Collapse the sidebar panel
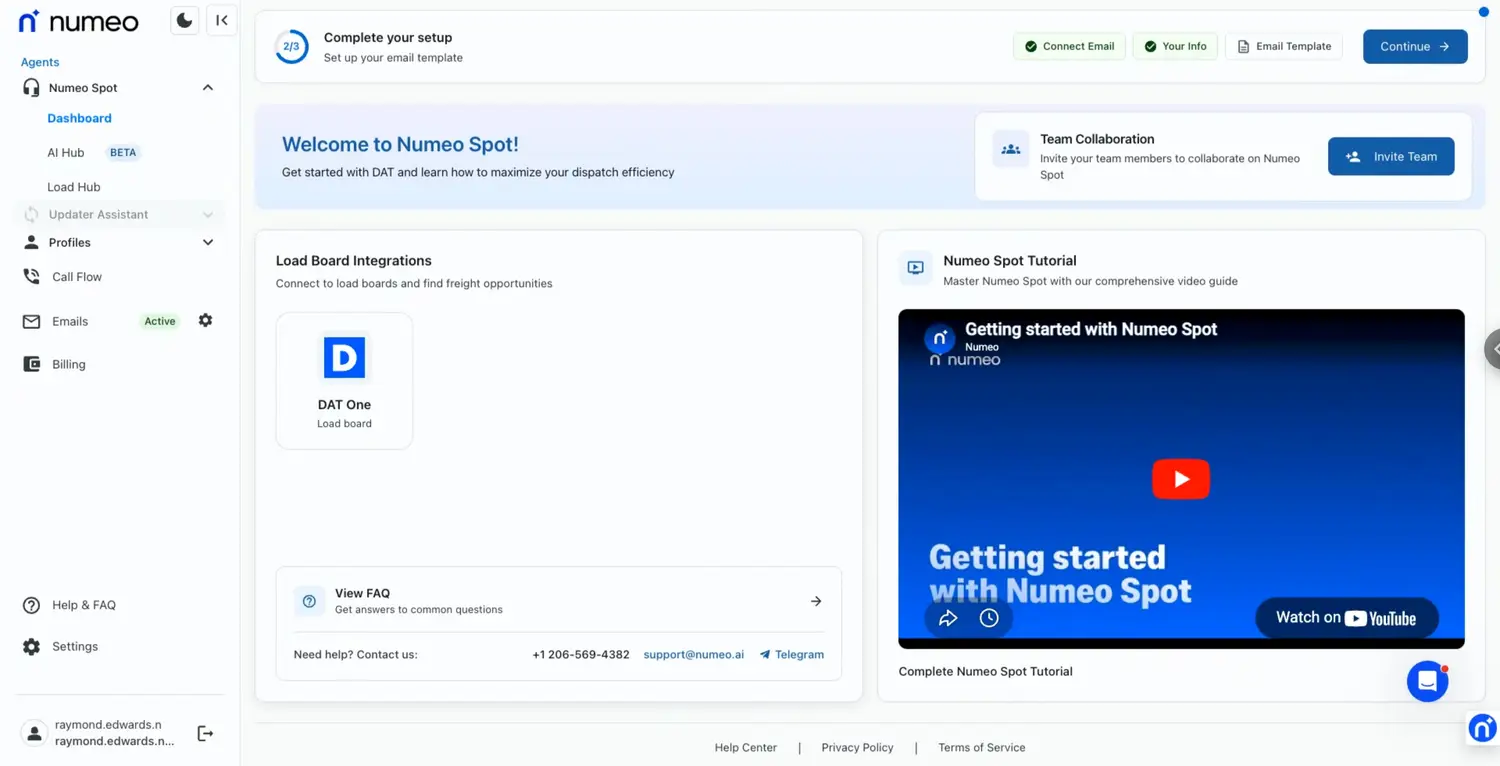 [222, 20]
